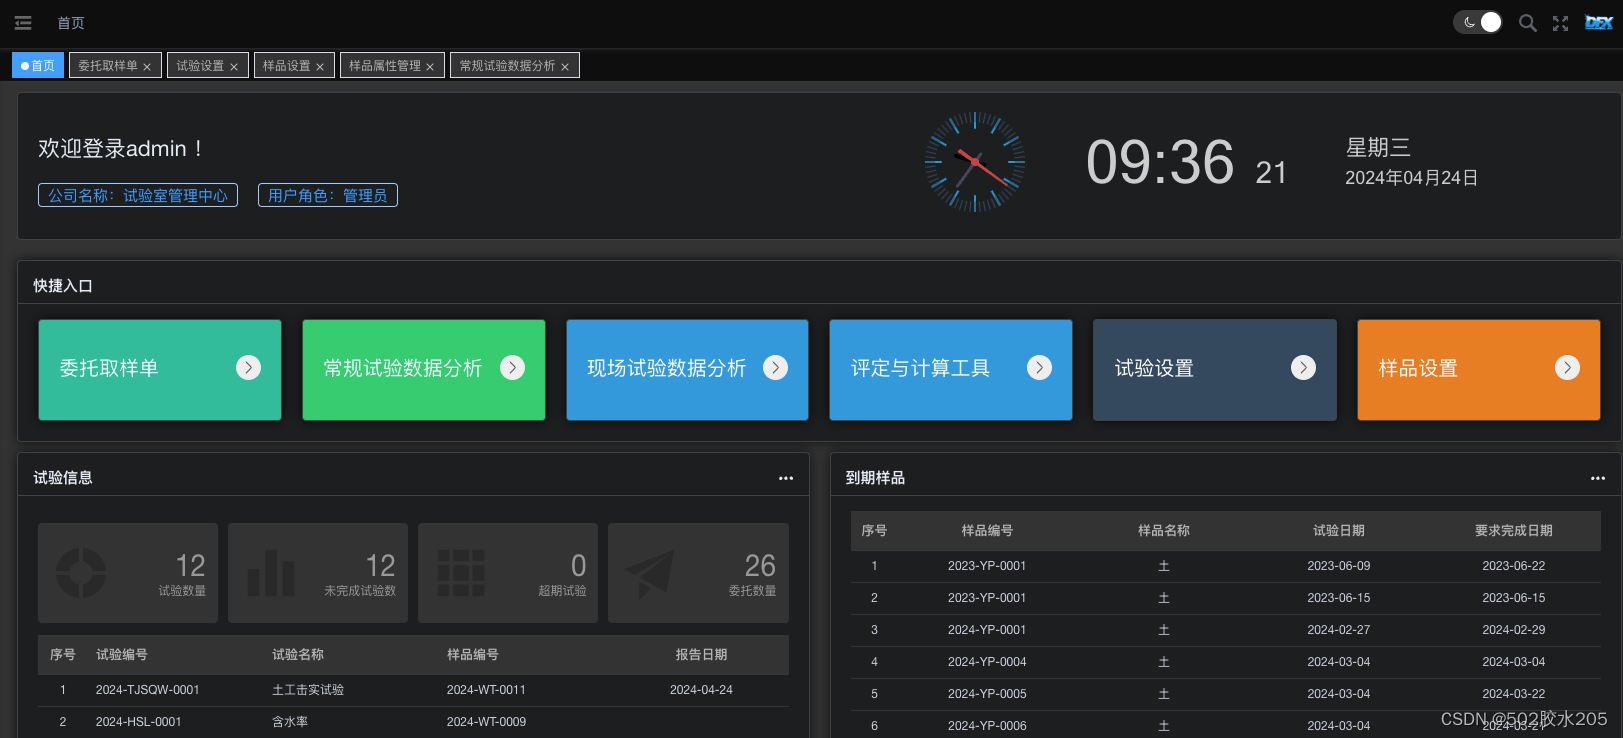The width and height of the screenshot is (1623, 738).
Task: Click the 试验编号 column header
Action: click(x=122, y=654)
